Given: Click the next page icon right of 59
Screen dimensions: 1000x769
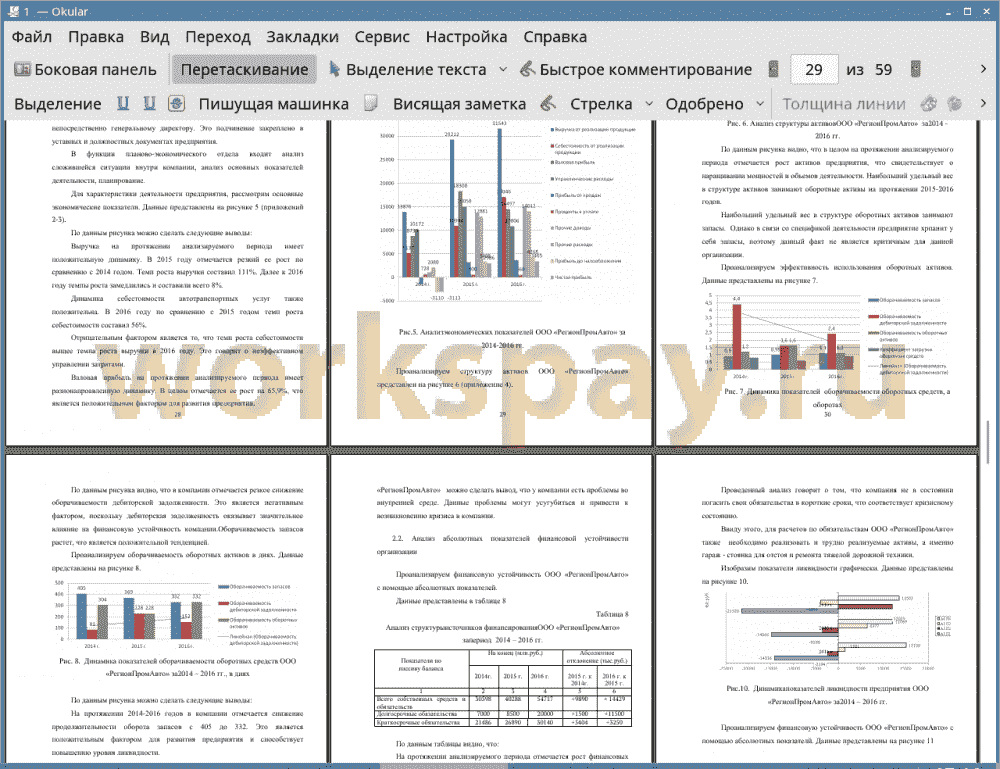Looking at the screenshot, I should (915, 69).
